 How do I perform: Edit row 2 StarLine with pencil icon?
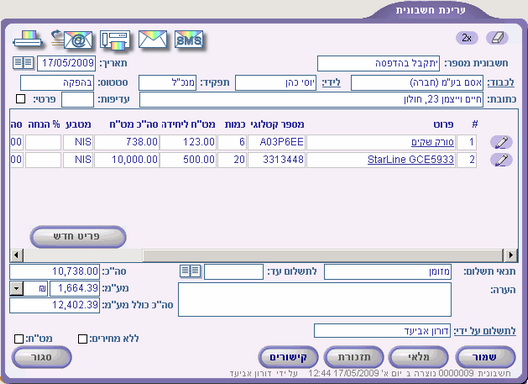[x=501, y=160]
